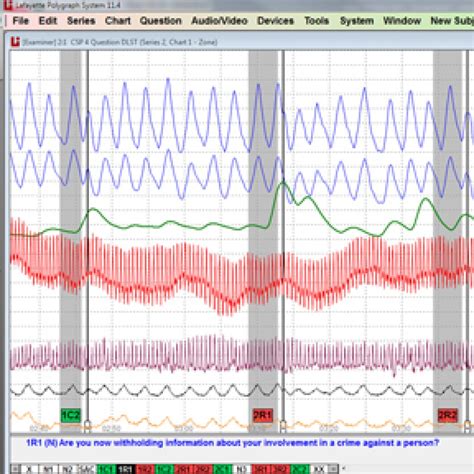Open the Chart menu
Viewport: 474px width, 474px height.
[x=118, y=21]
